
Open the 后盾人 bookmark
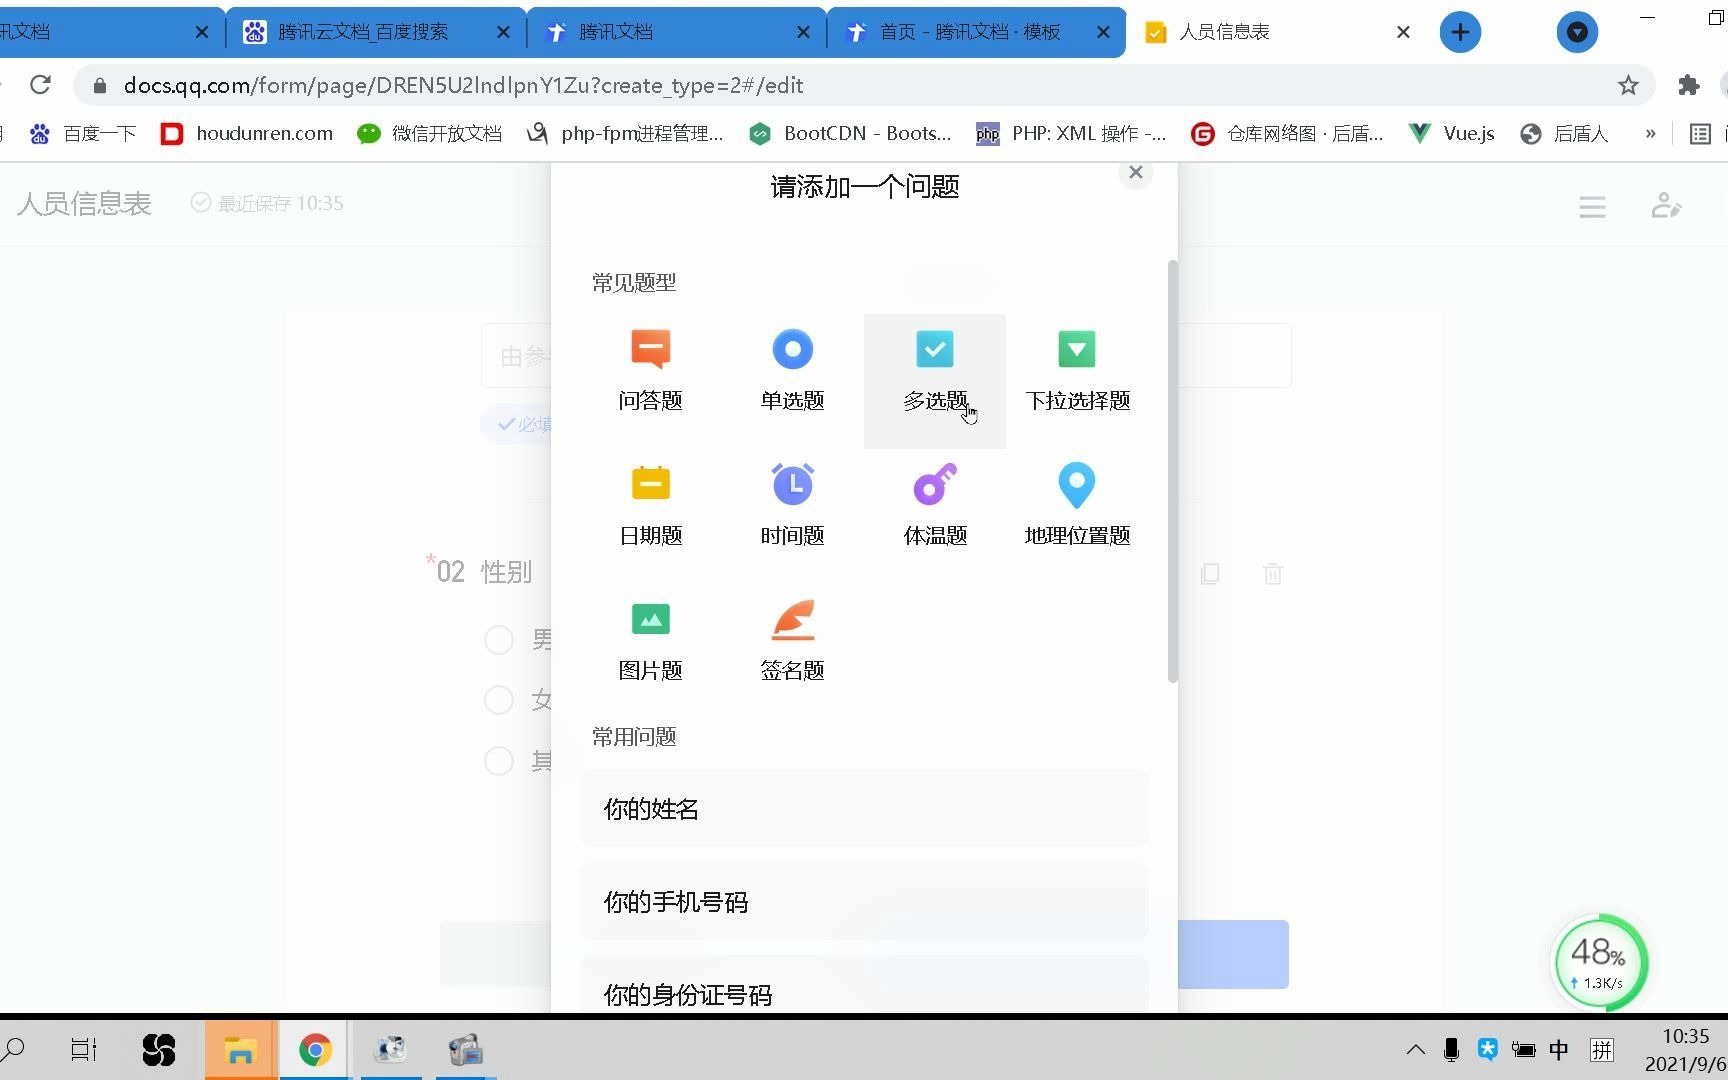(x=1564, y=133)
